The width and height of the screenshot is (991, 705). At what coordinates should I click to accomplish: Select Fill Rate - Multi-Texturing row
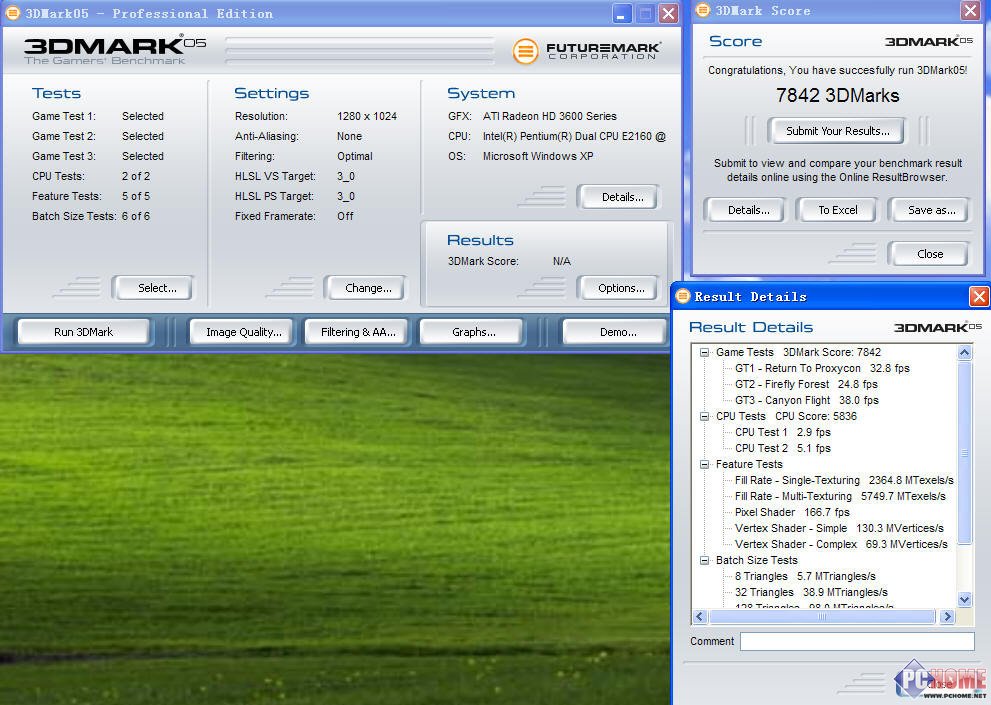click(x=840, y=496)
